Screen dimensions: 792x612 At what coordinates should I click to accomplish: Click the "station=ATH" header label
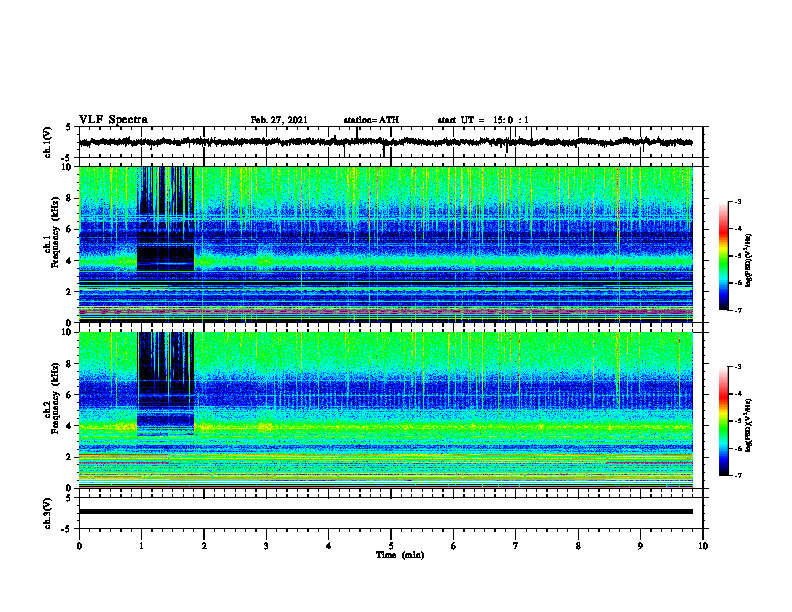point(371,120)
